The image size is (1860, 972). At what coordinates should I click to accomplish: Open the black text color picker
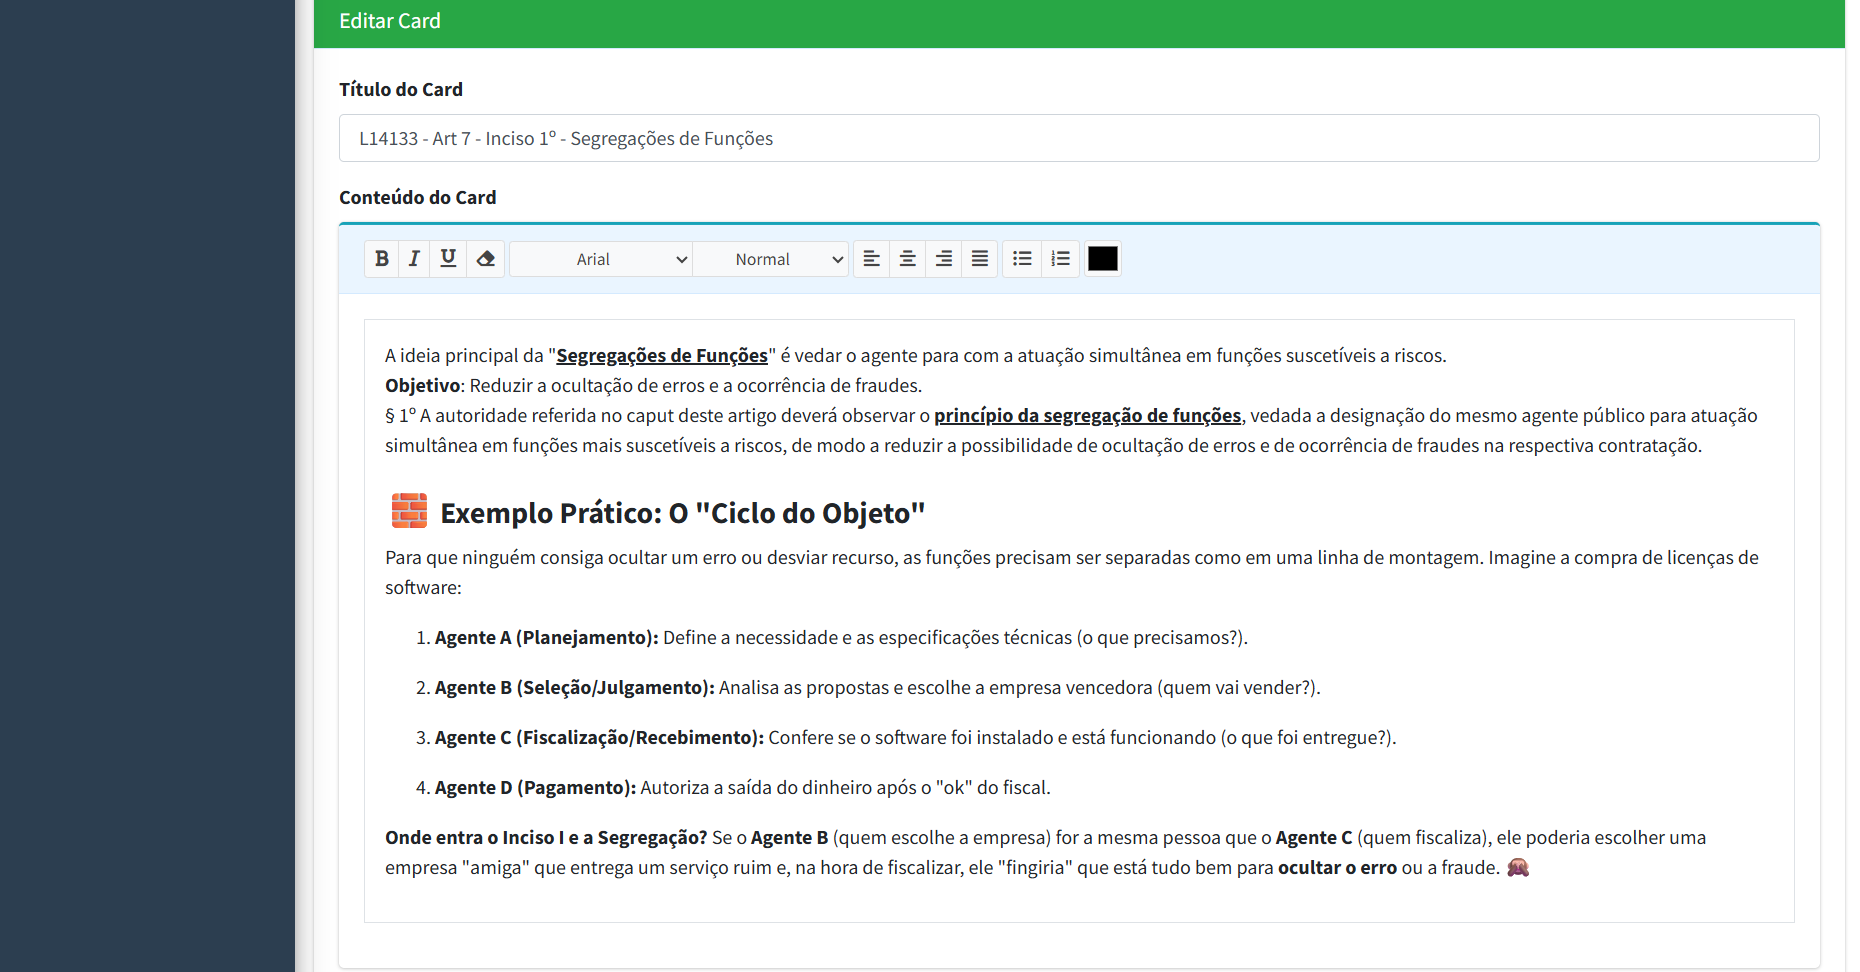[1102, 259]
